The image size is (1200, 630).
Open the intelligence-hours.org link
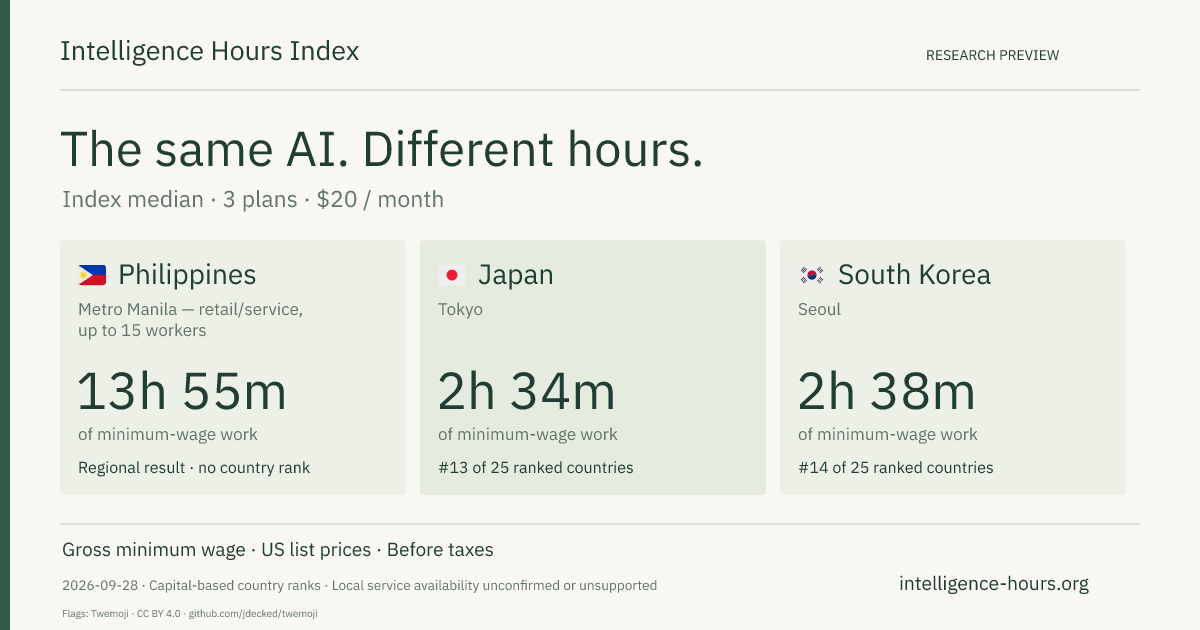tap(994, 584)
